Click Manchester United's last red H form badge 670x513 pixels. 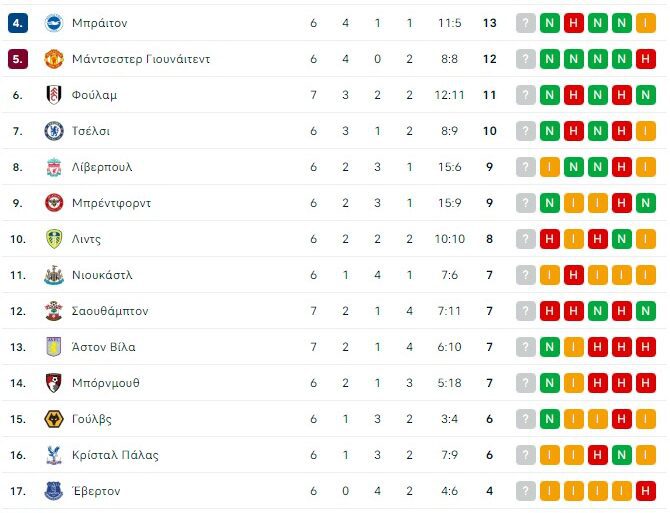point(646,59)
